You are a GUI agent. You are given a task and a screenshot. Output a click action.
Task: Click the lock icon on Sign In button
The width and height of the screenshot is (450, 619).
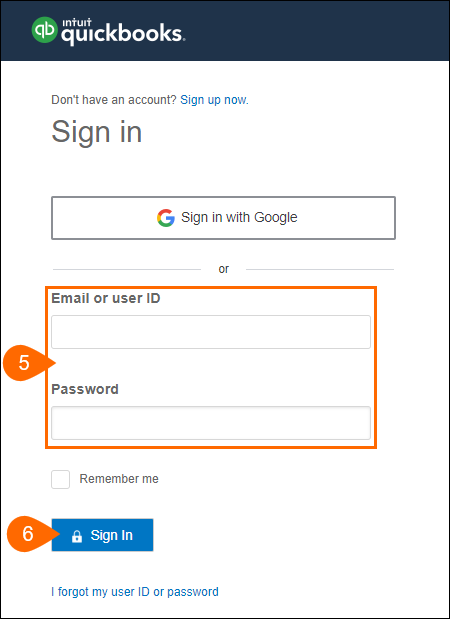tap(77, 536)
